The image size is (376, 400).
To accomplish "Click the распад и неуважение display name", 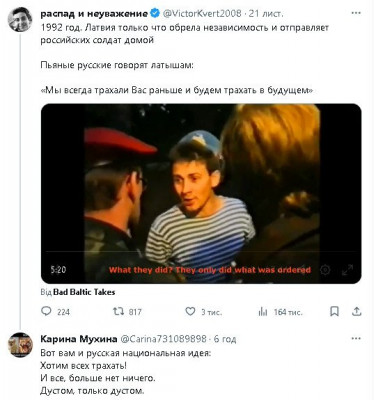I will point(94,14).
